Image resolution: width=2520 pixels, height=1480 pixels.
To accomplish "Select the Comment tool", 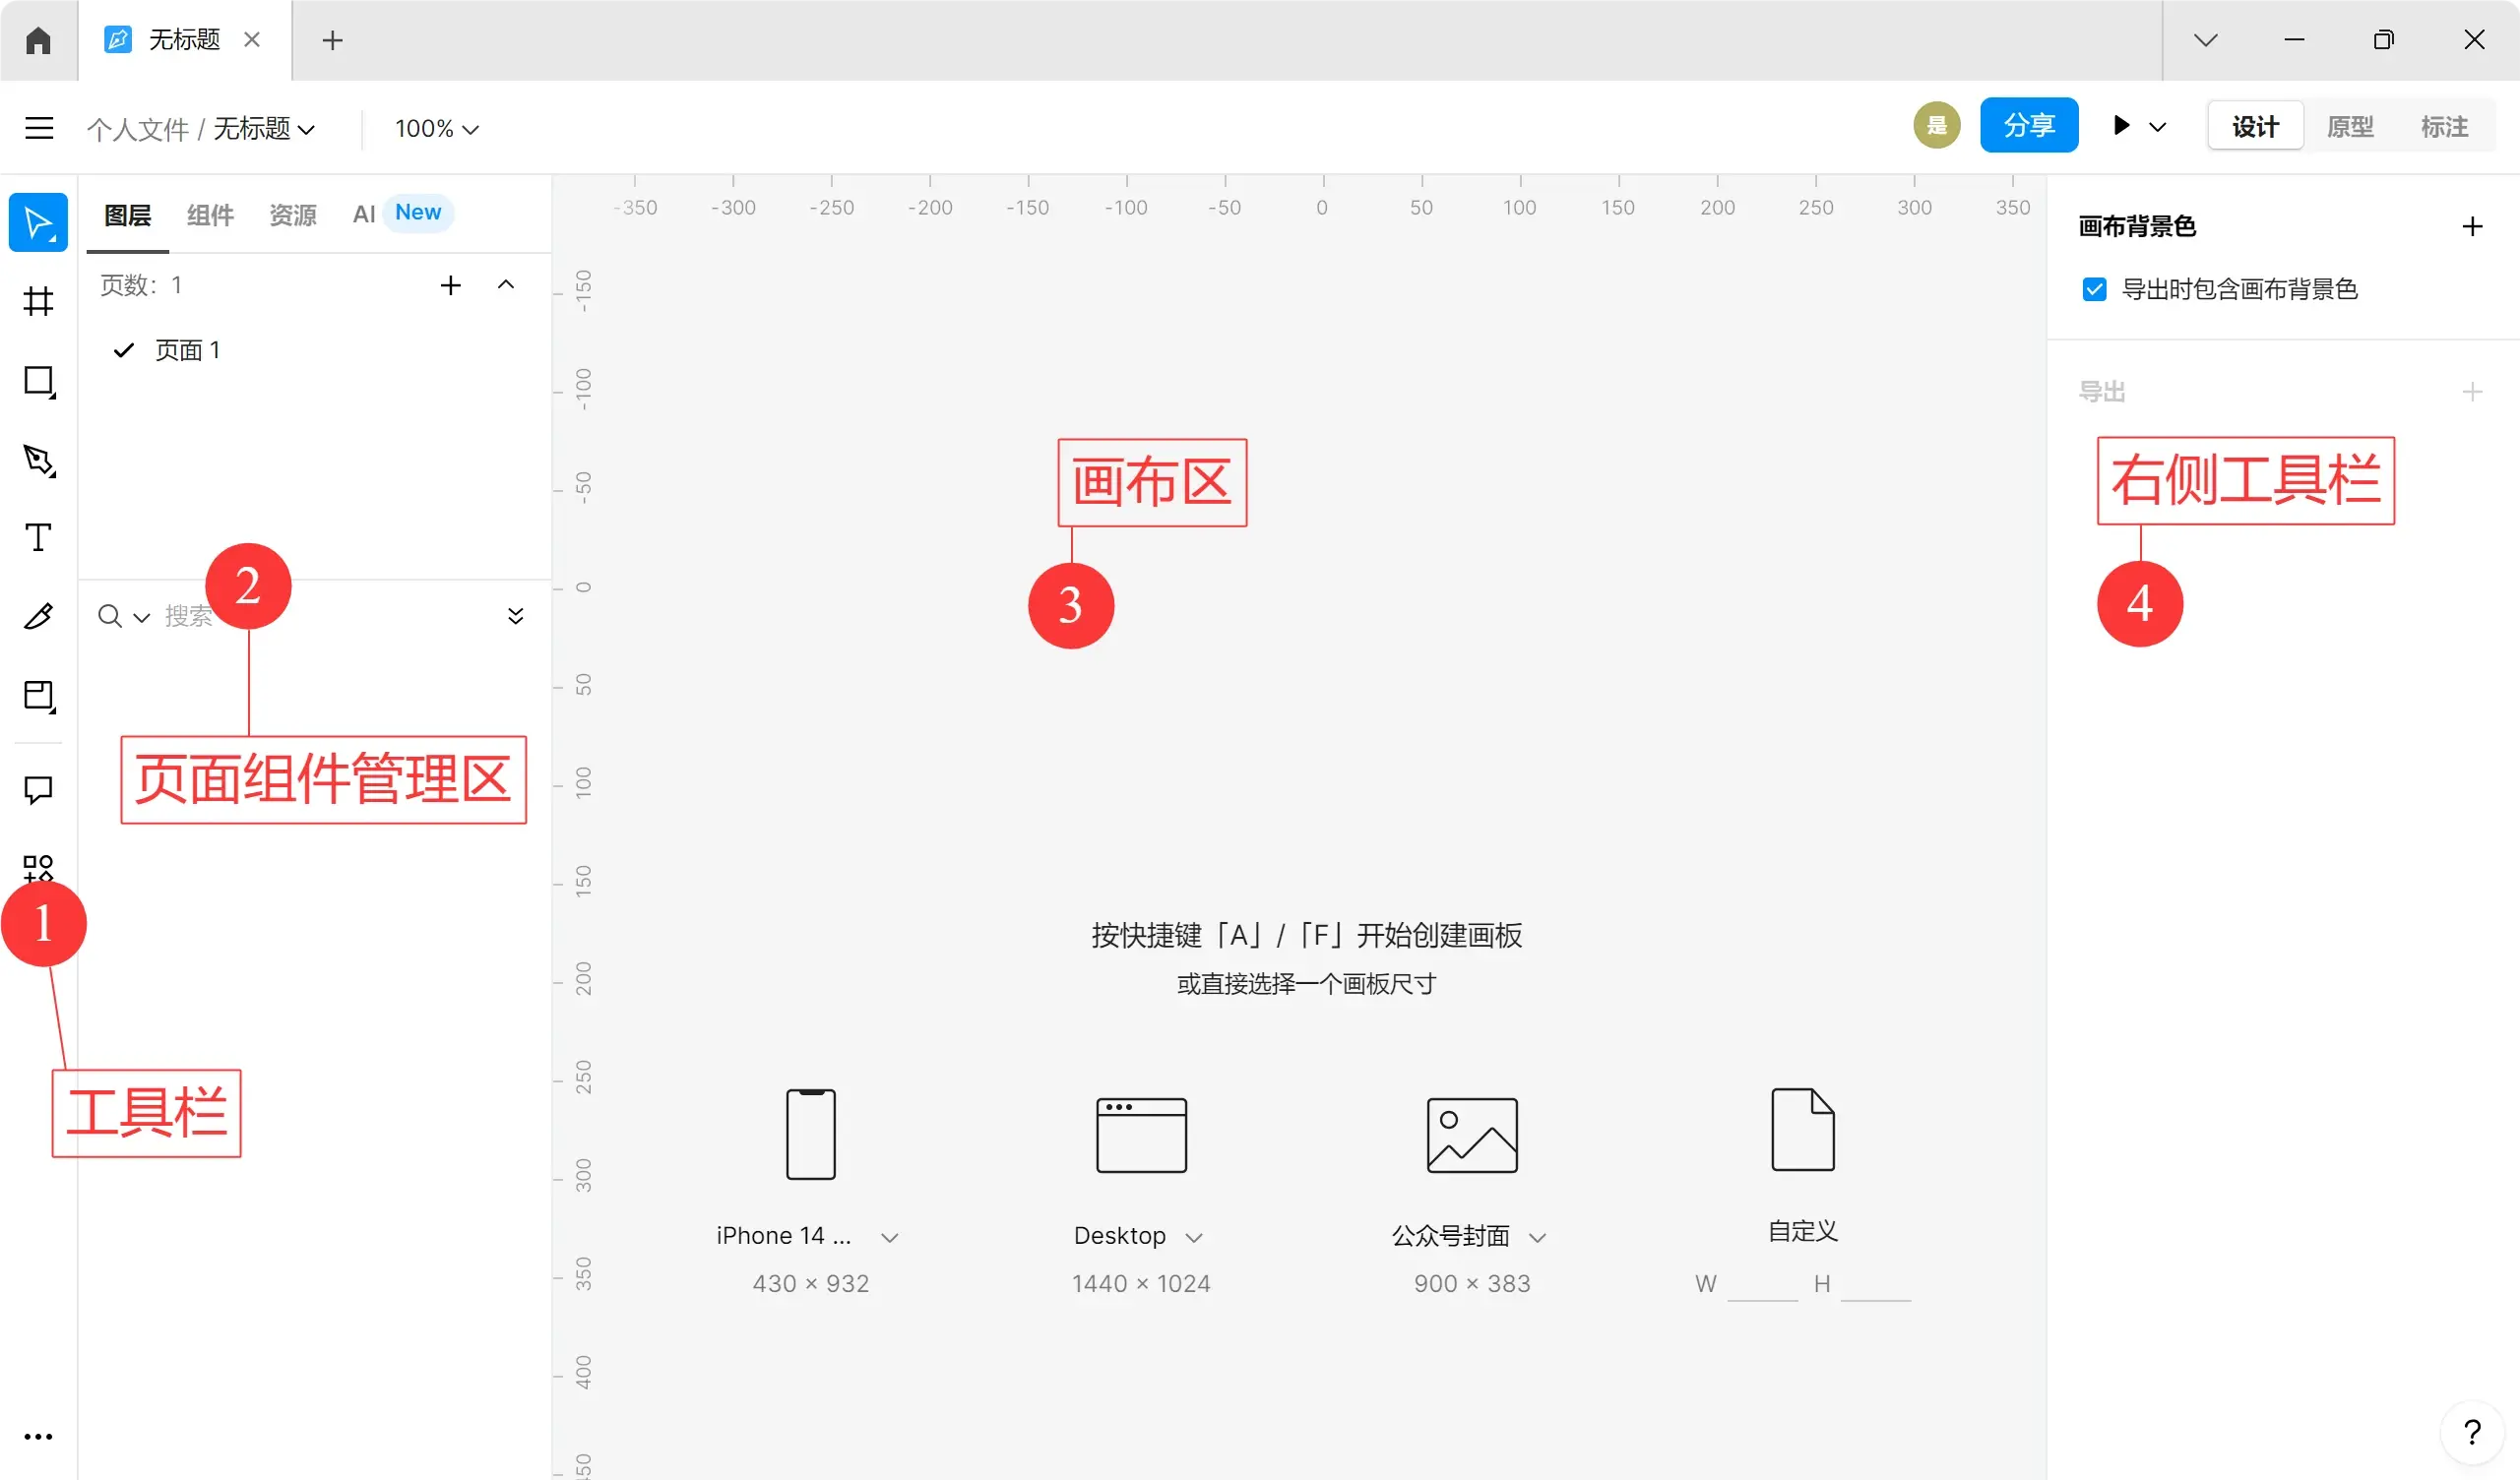I will click(38, 790).
